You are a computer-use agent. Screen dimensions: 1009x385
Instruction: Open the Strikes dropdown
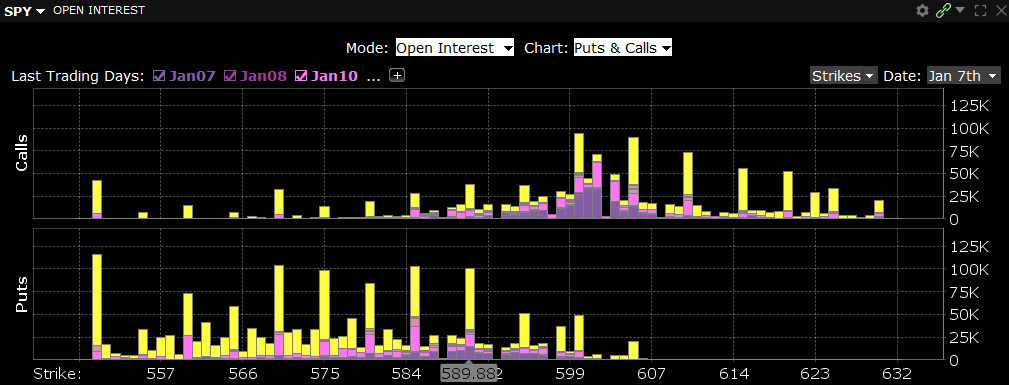[x=844, y=75]
